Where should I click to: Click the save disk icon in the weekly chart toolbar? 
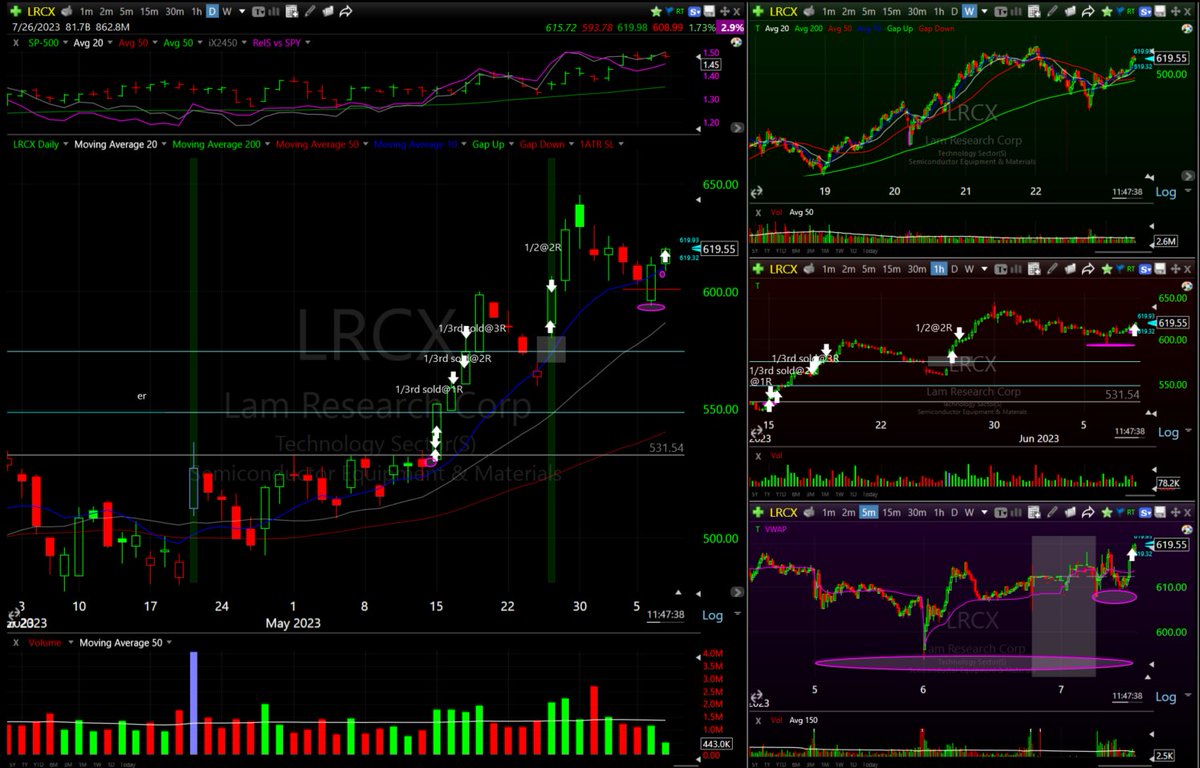(1160, 12)
